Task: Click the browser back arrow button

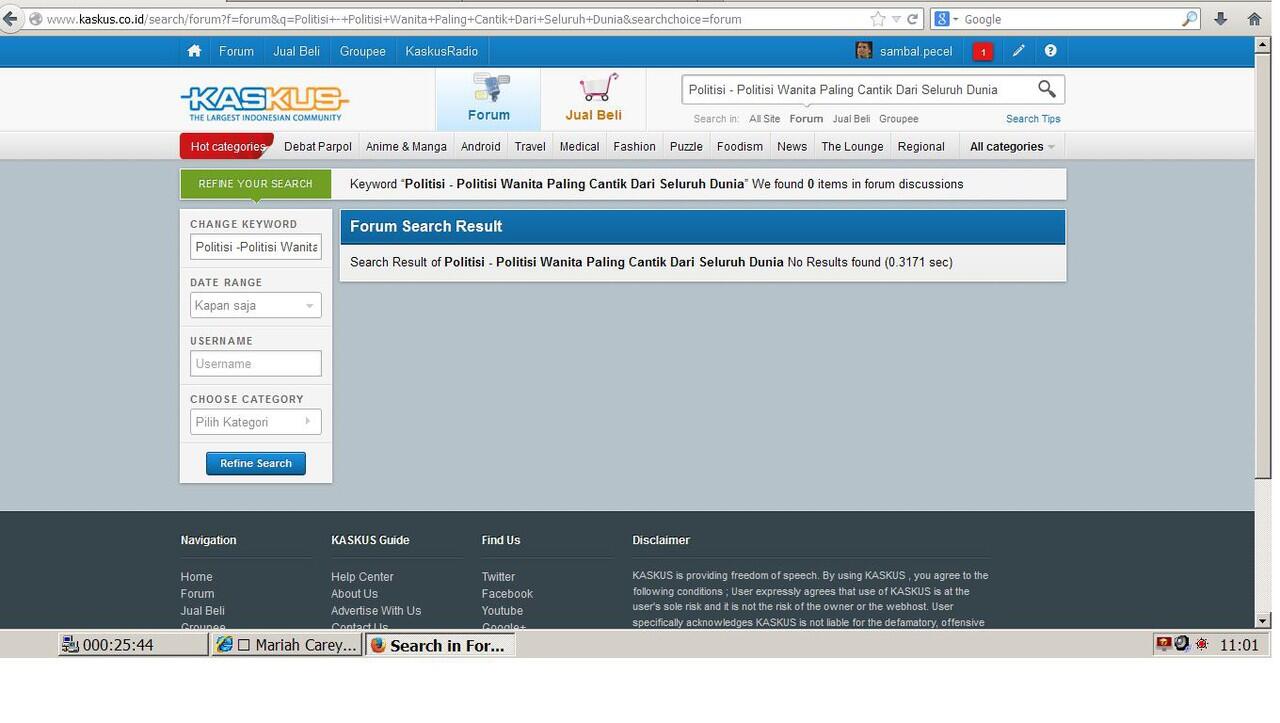Action: tap(10, 19)
